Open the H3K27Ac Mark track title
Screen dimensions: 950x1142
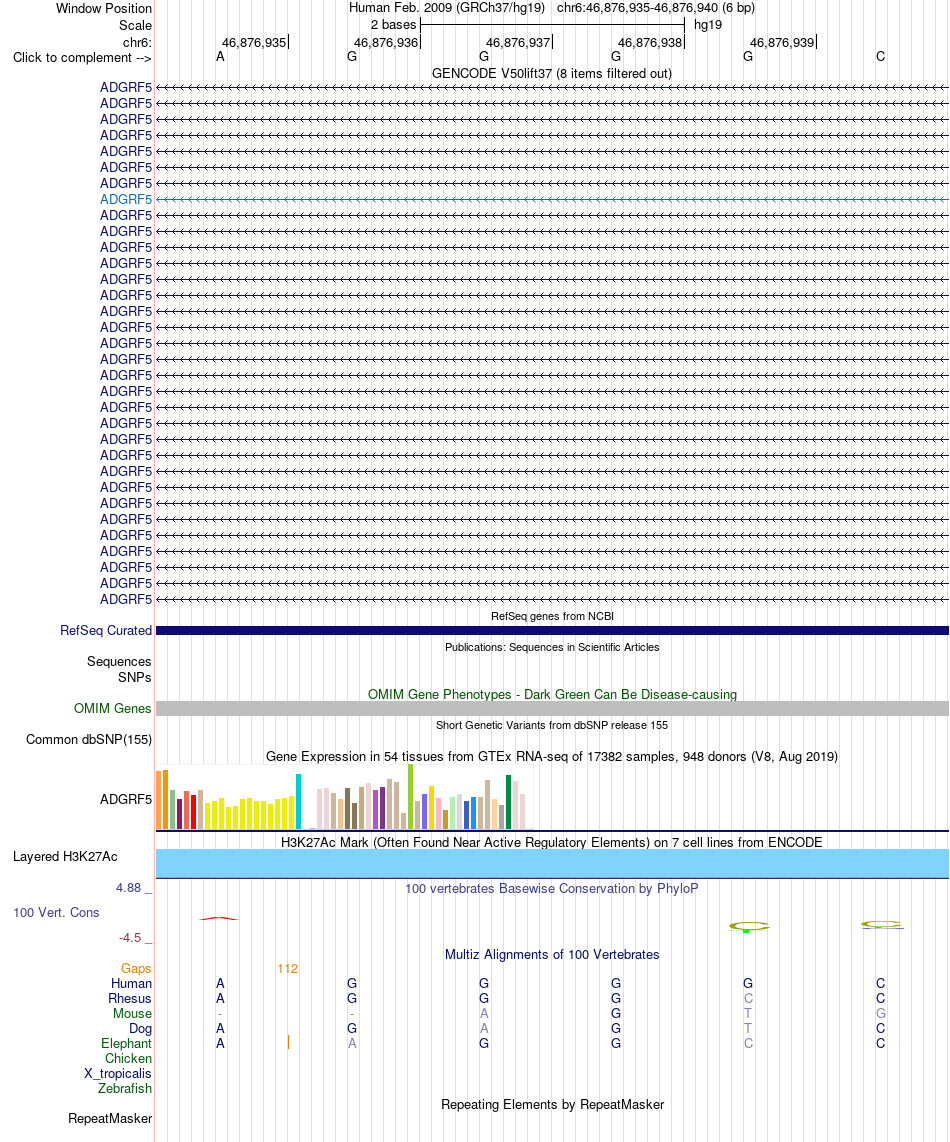[x=551, y=843]
